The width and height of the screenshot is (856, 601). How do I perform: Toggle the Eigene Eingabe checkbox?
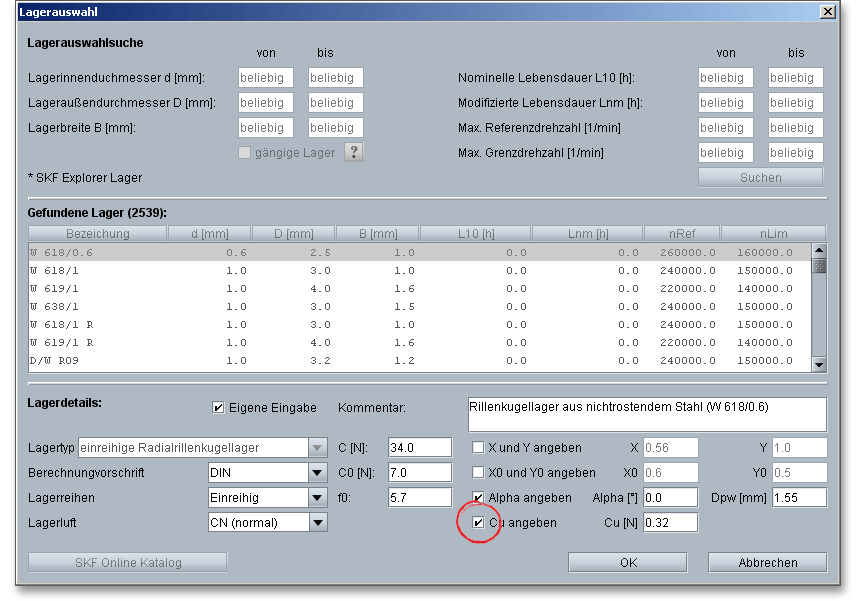pyautogui.click(x=218, y=408)
